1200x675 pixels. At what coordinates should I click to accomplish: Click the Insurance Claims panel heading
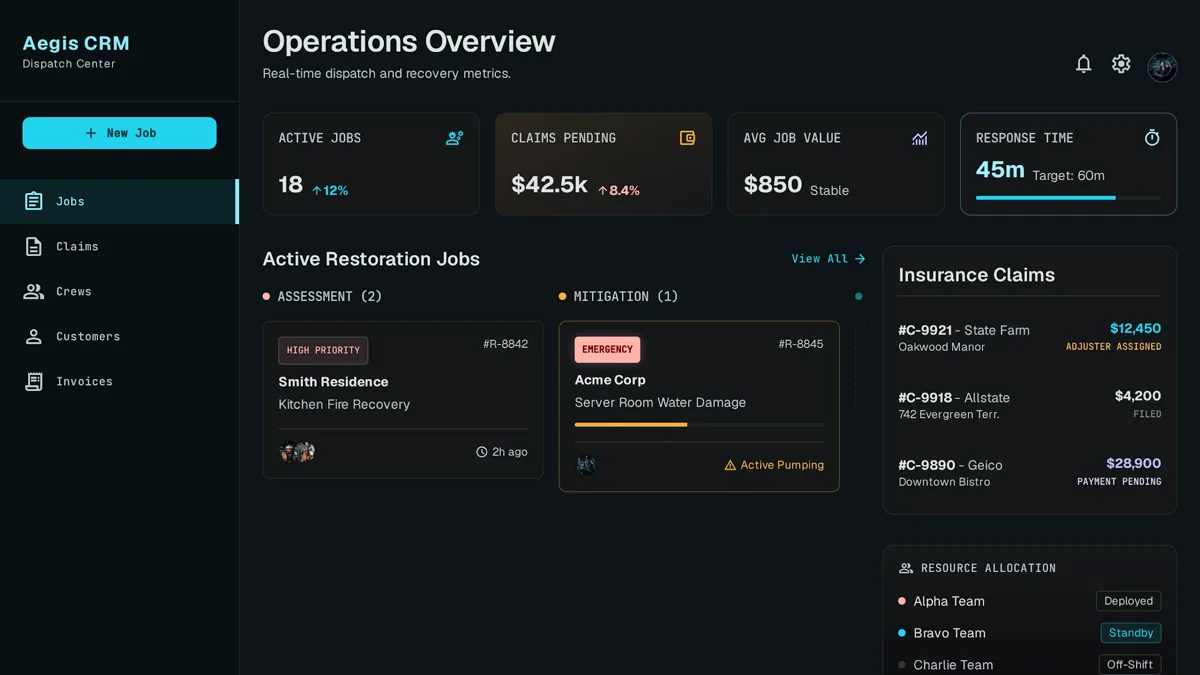click(x=976, y=275)
